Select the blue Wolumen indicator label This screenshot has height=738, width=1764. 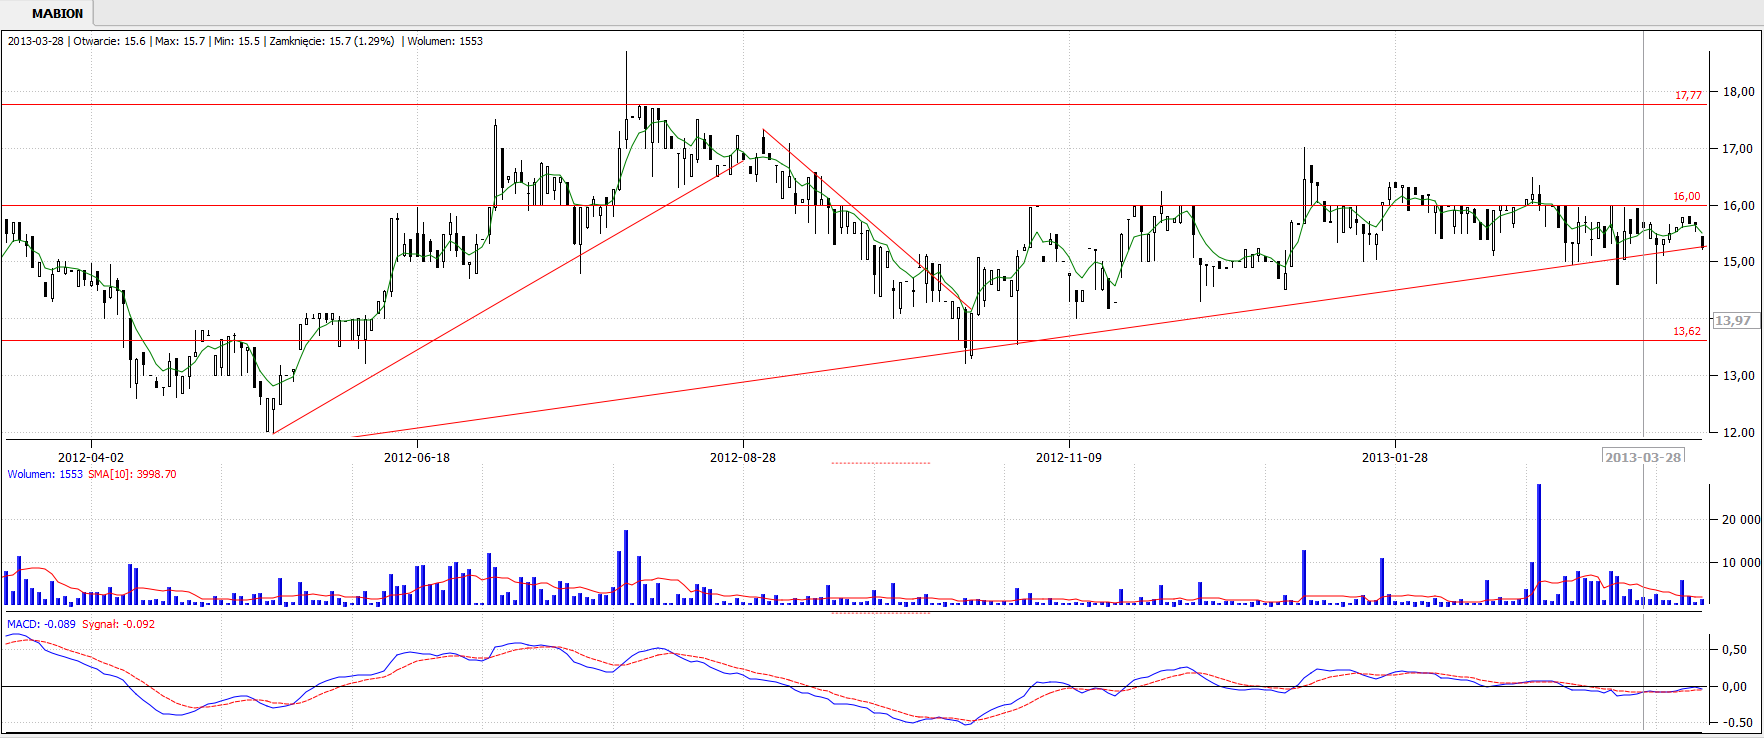[x=45, y=474]
